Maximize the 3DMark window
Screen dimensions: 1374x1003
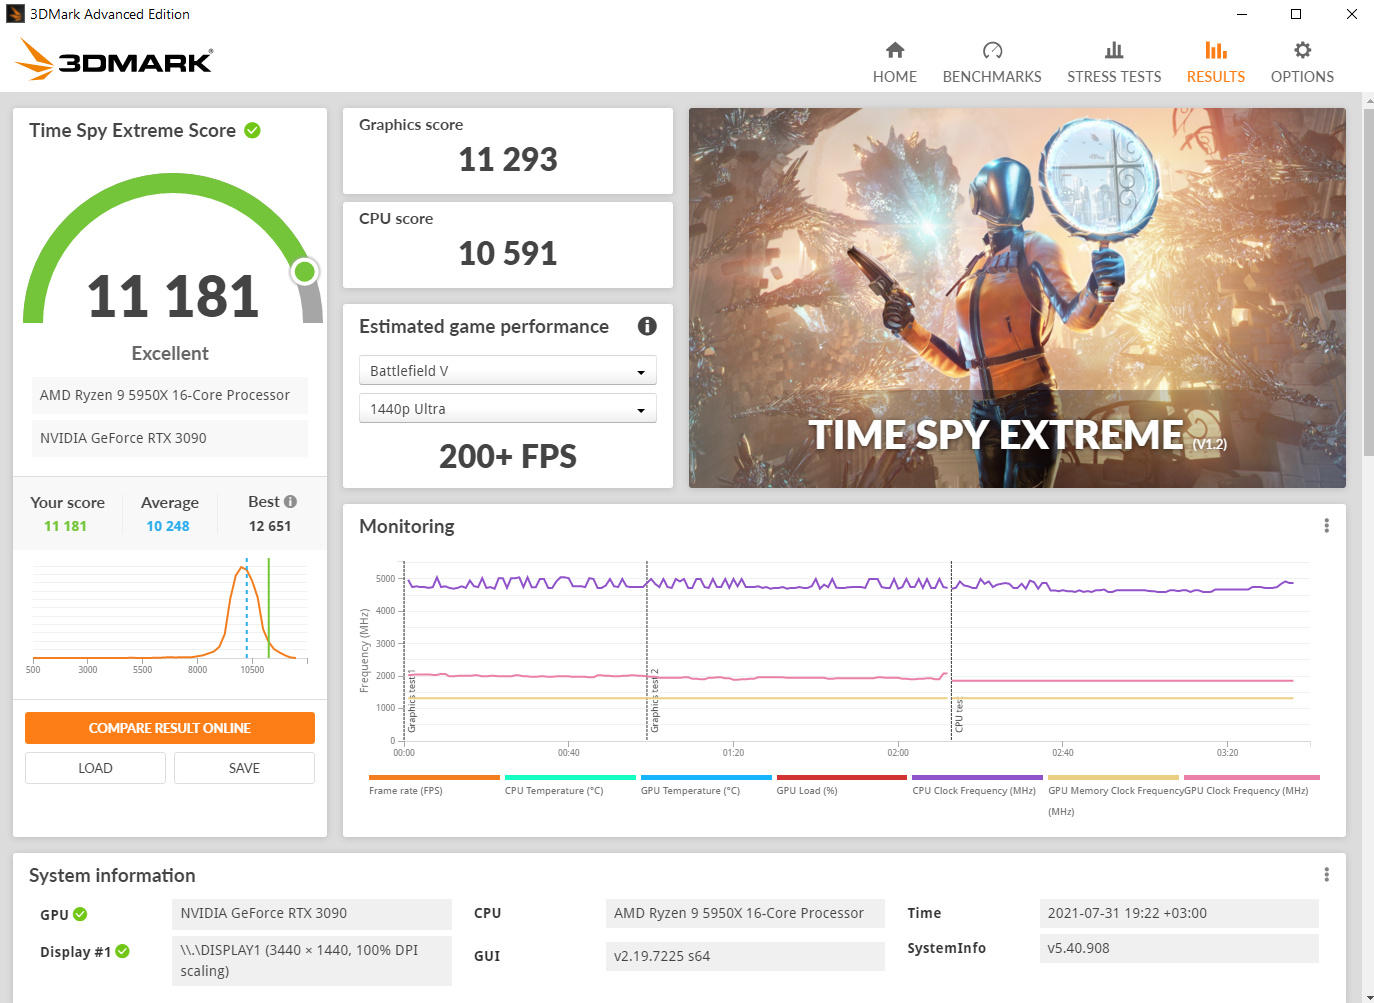click(1296, 14)
